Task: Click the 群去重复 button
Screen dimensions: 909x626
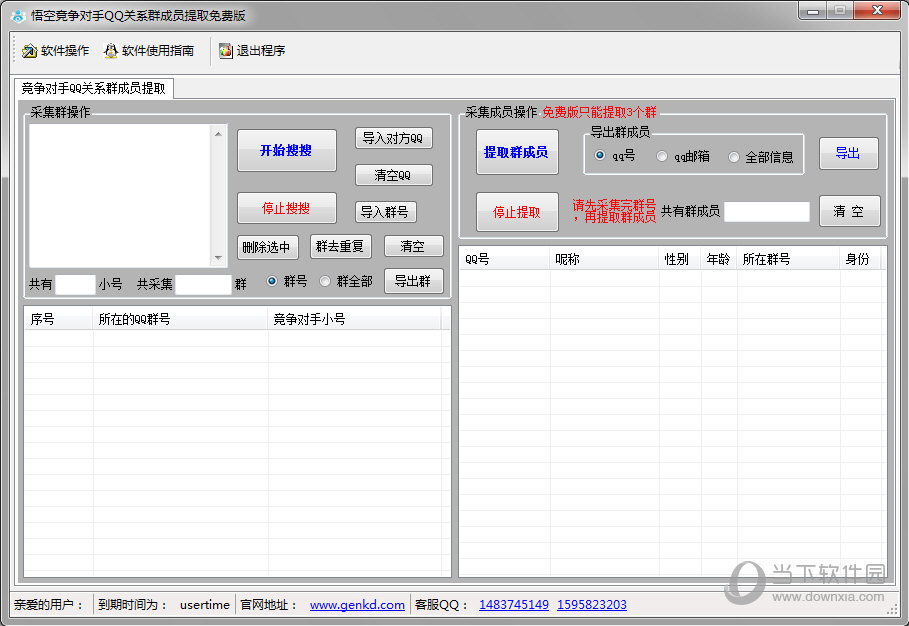Action: [x=339, y=246]
